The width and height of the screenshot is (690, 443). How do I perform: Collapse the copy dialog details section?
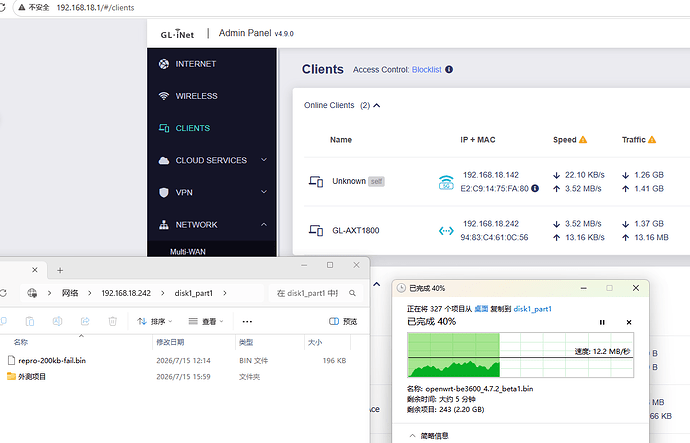click(429, 436)
